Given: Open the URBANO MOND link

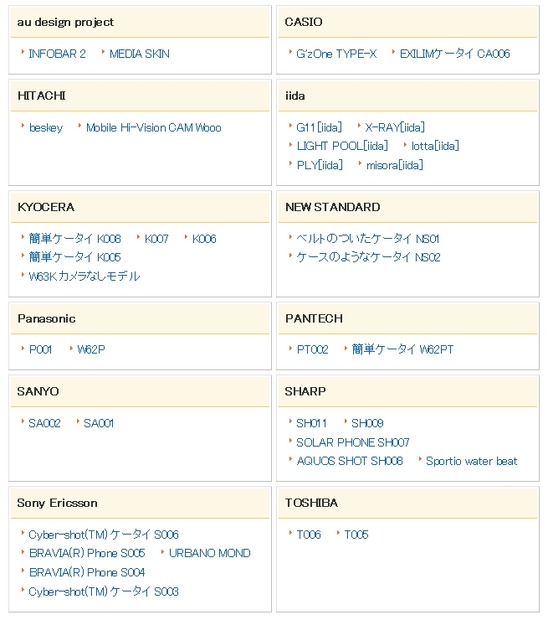Looking at the screenshot, I should 210,553.
